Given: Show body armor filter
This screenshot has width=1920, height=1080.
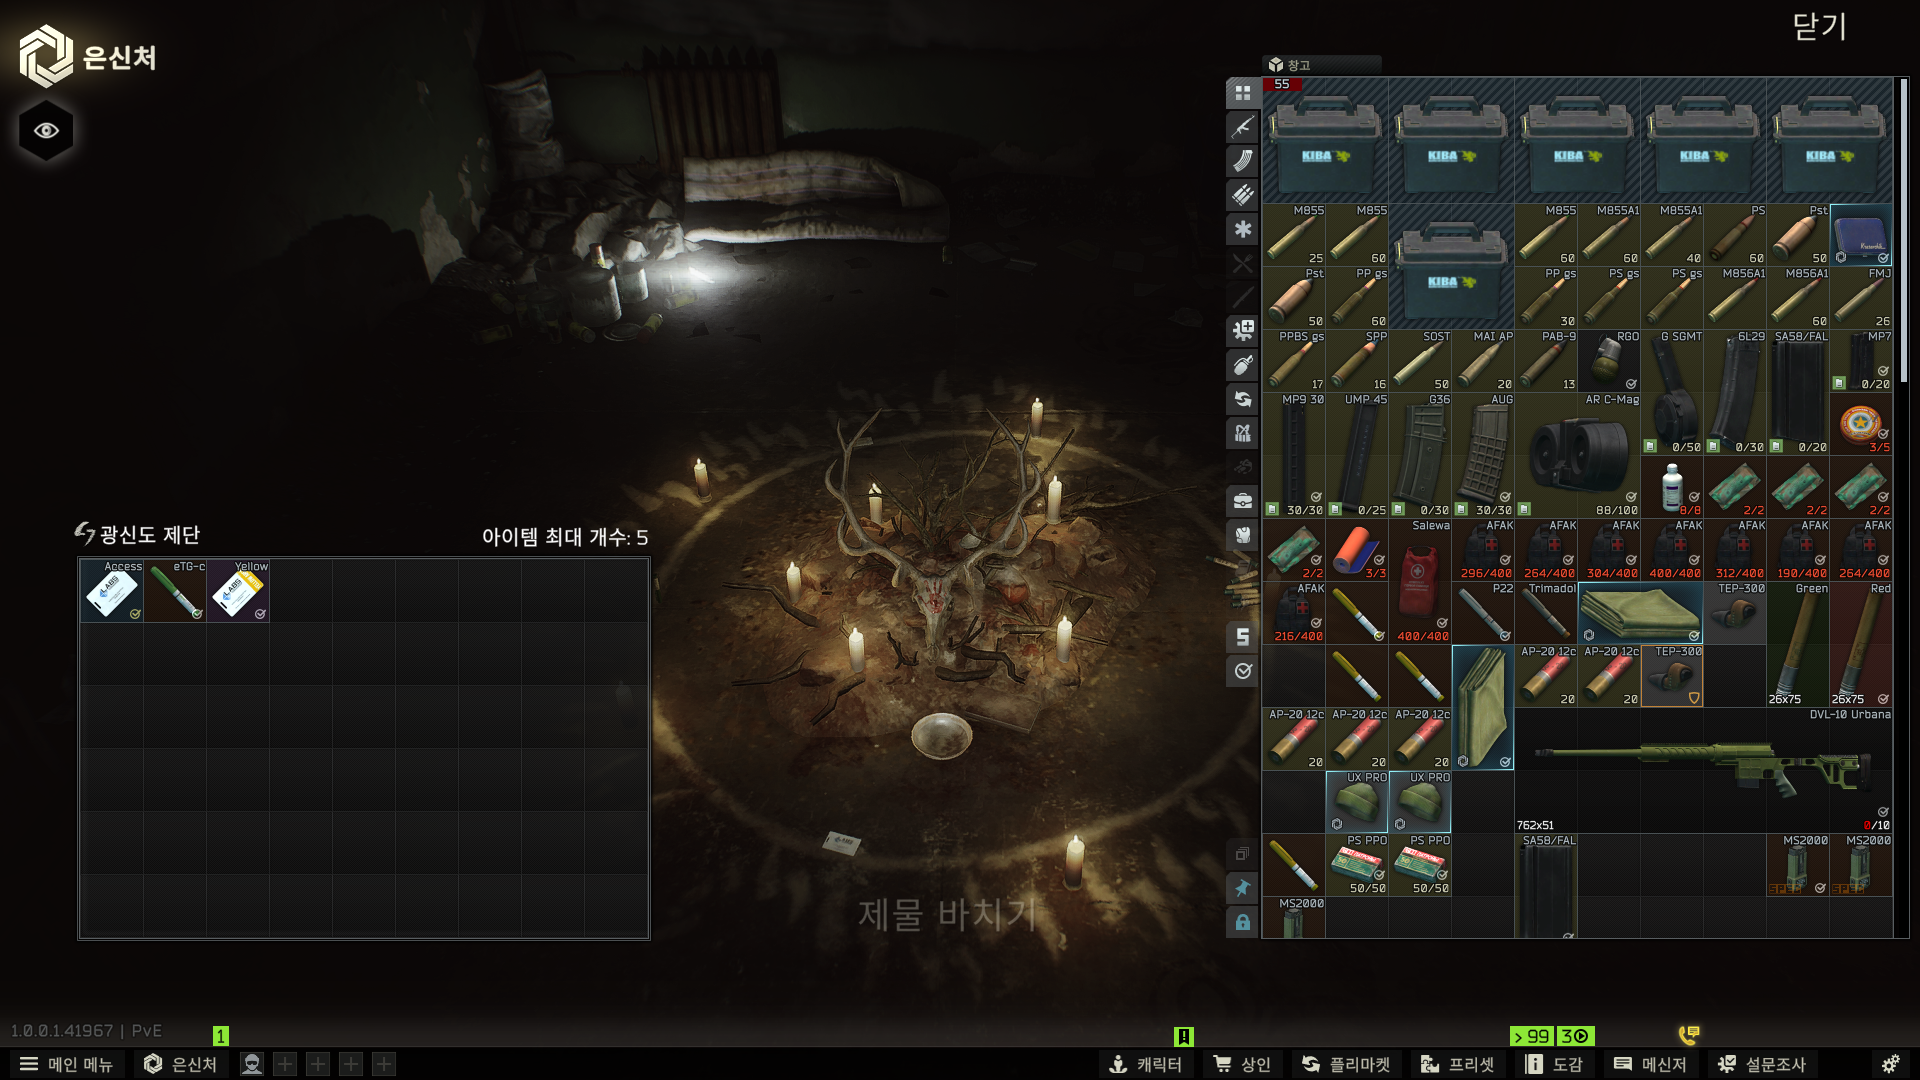Looking at the screenshot, I should click(1242, 535).
